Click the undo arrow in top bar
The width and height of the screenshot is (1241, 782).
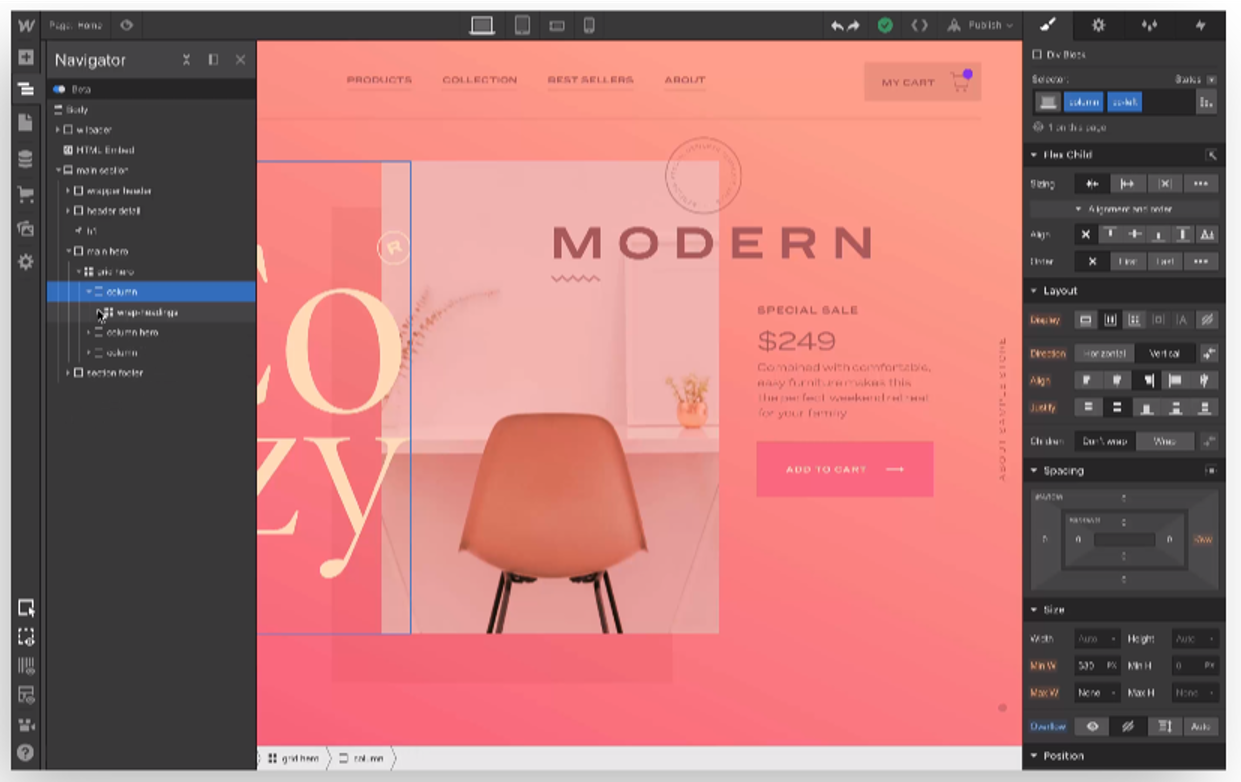[x=837, y=26]
